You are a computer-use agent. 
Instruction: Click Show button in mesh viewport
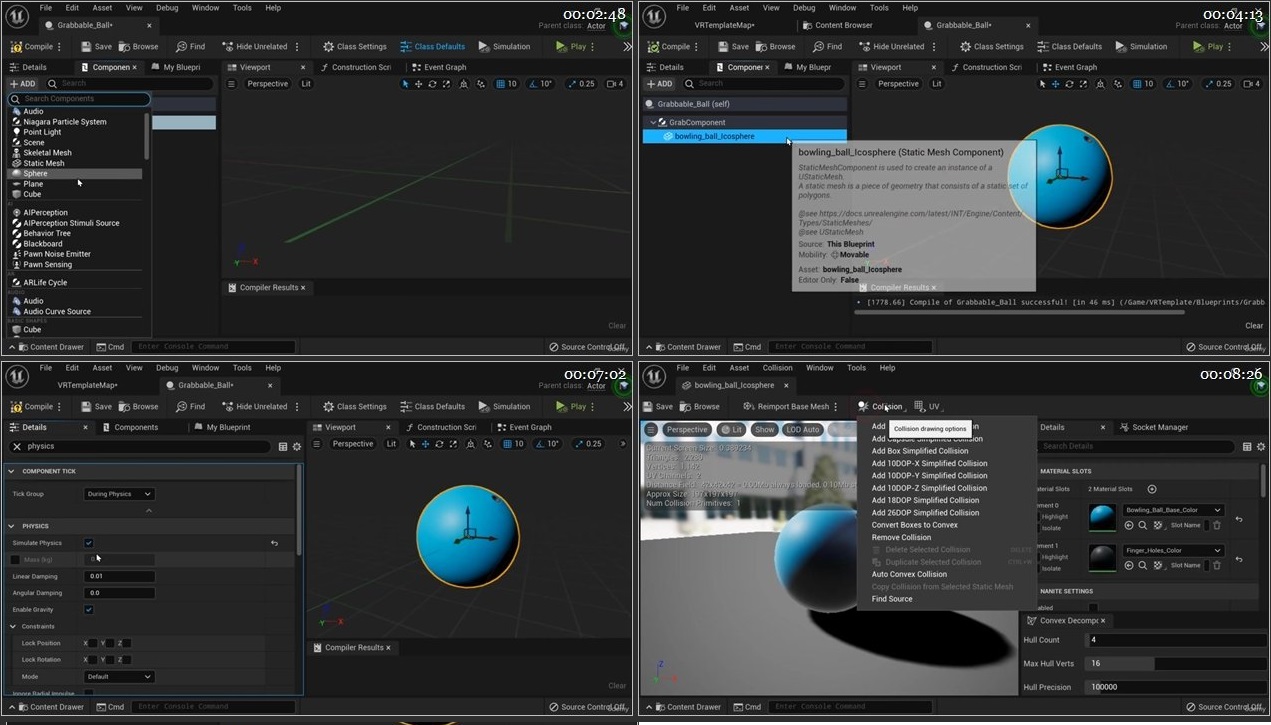point(764,429)
